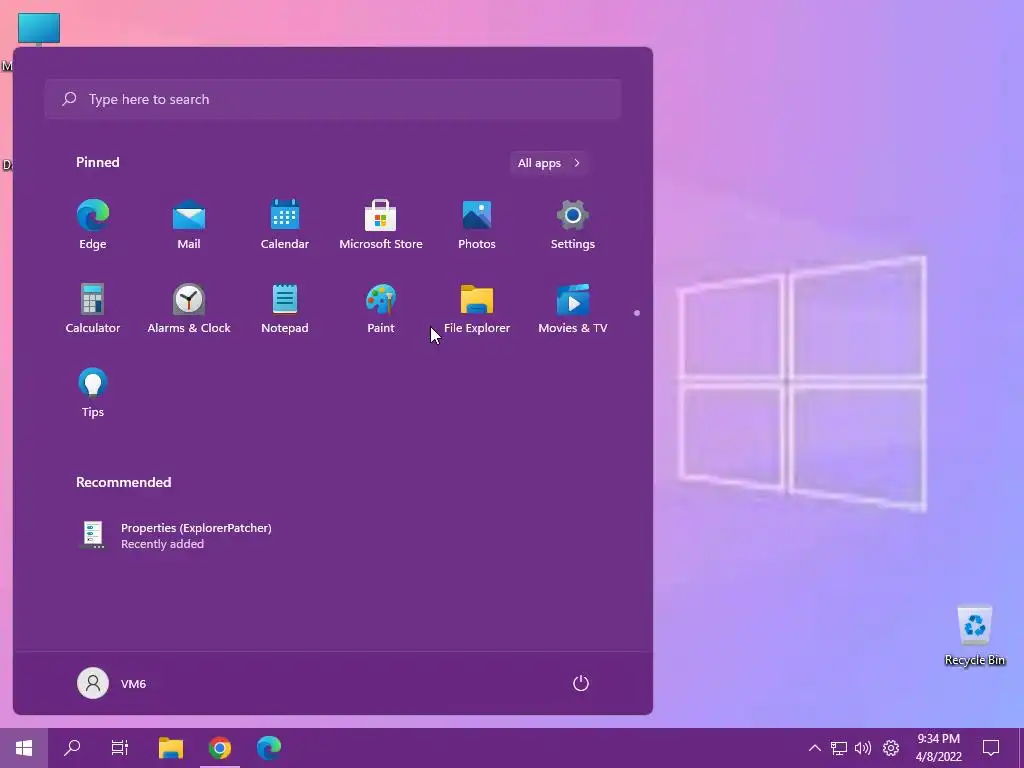1024x768 pixels.
Task: Open the Paint app
Action: click(381, 310)
